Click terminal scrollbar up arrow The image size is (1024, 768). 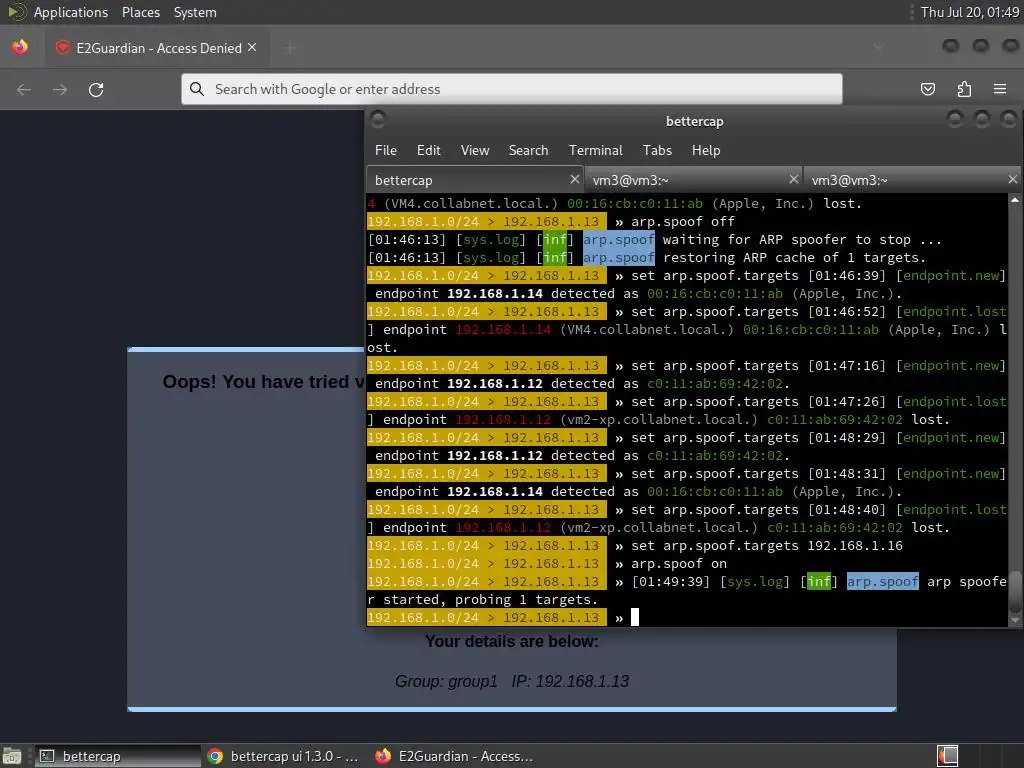[x=1015, y=200]
